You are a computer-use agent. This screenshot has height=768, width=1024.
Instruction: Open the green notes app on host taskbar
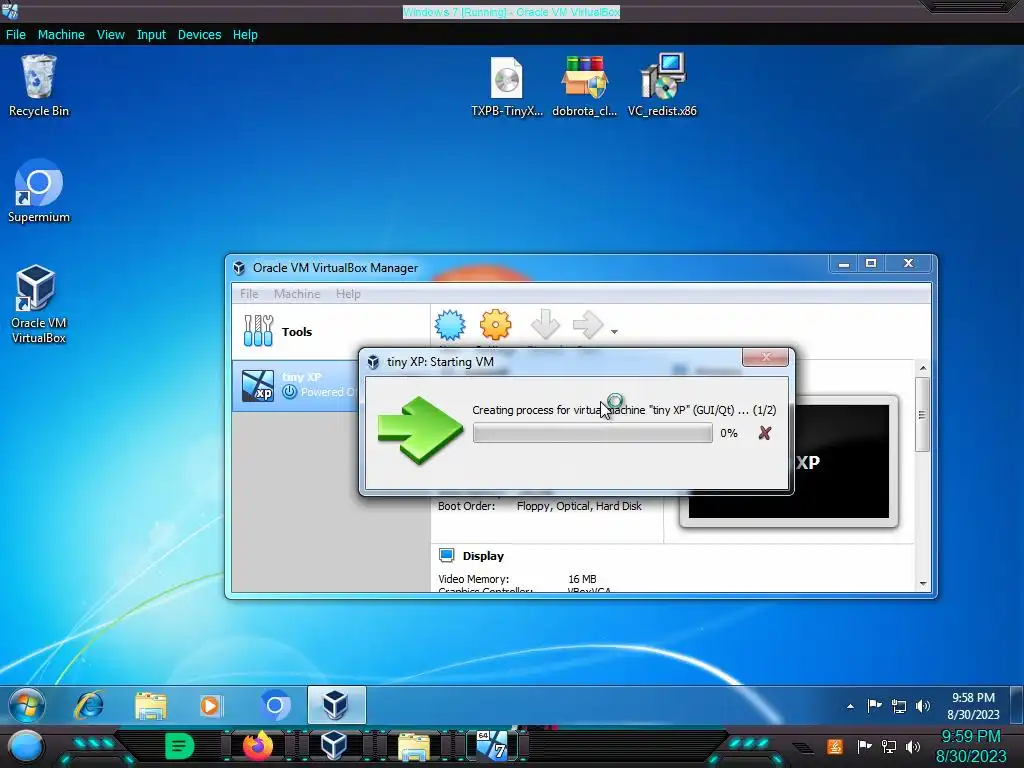179,746
